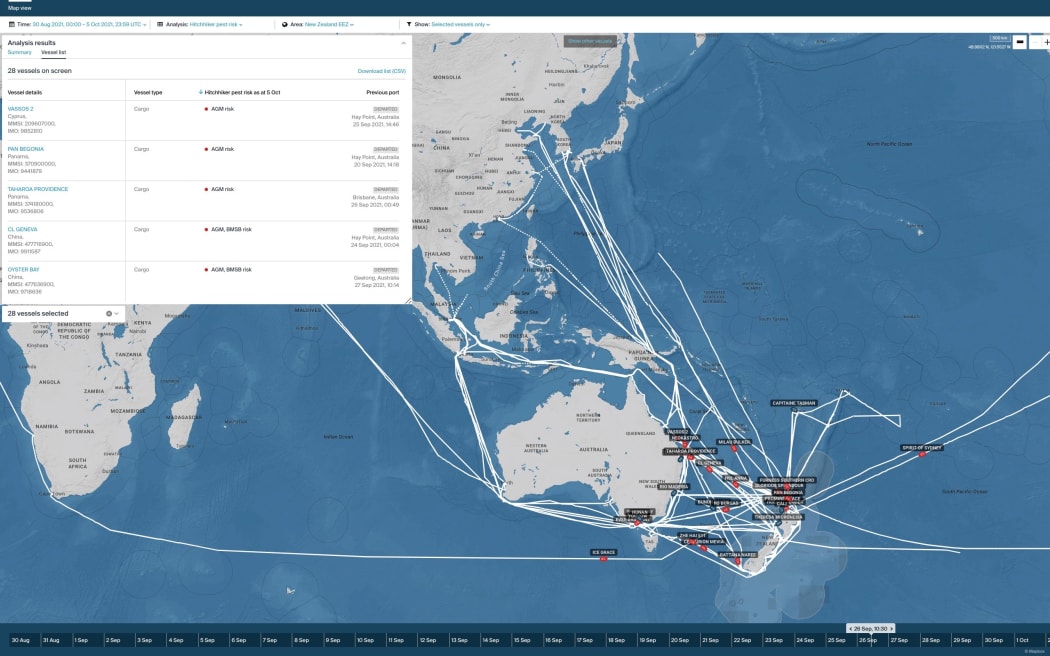Open the CL GENEVA vessel link in the list
This screenshot has width=1050, height=656.
click(x=22, y=229)
